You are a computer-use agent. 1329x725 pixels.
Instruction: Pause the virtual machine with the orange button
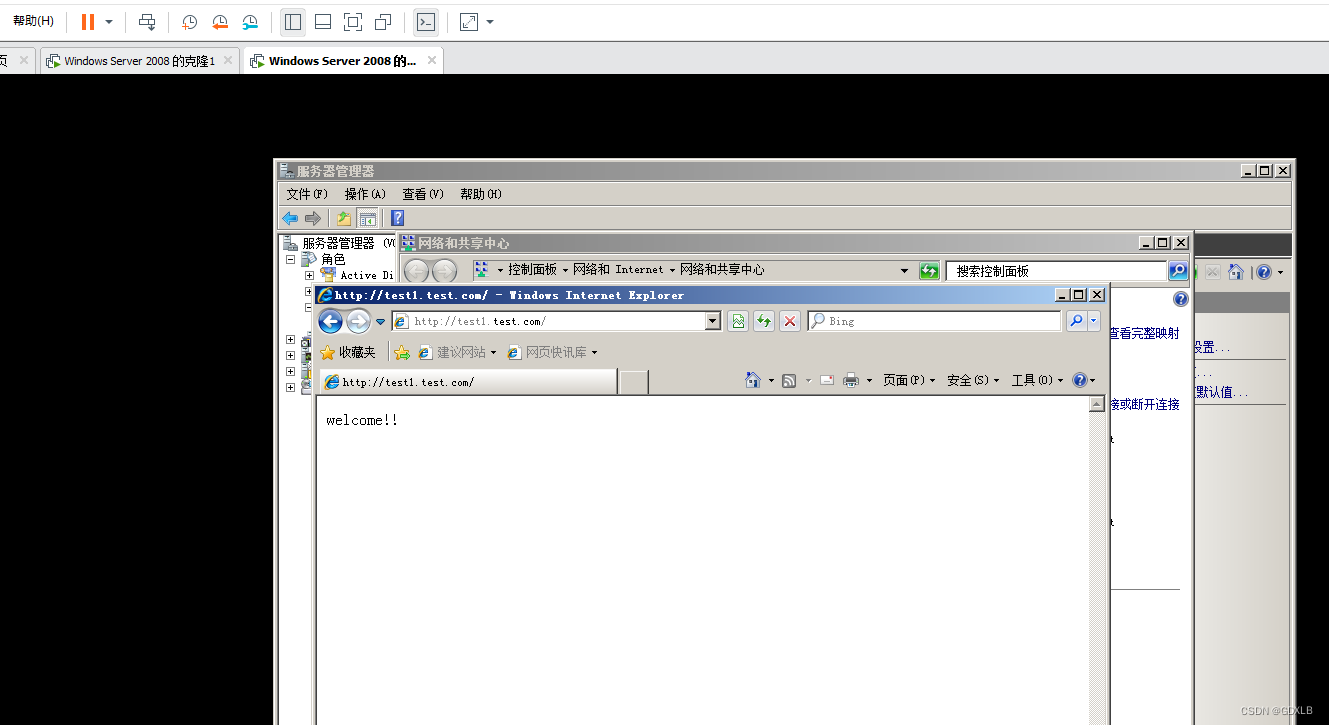[x=88, y=21]
